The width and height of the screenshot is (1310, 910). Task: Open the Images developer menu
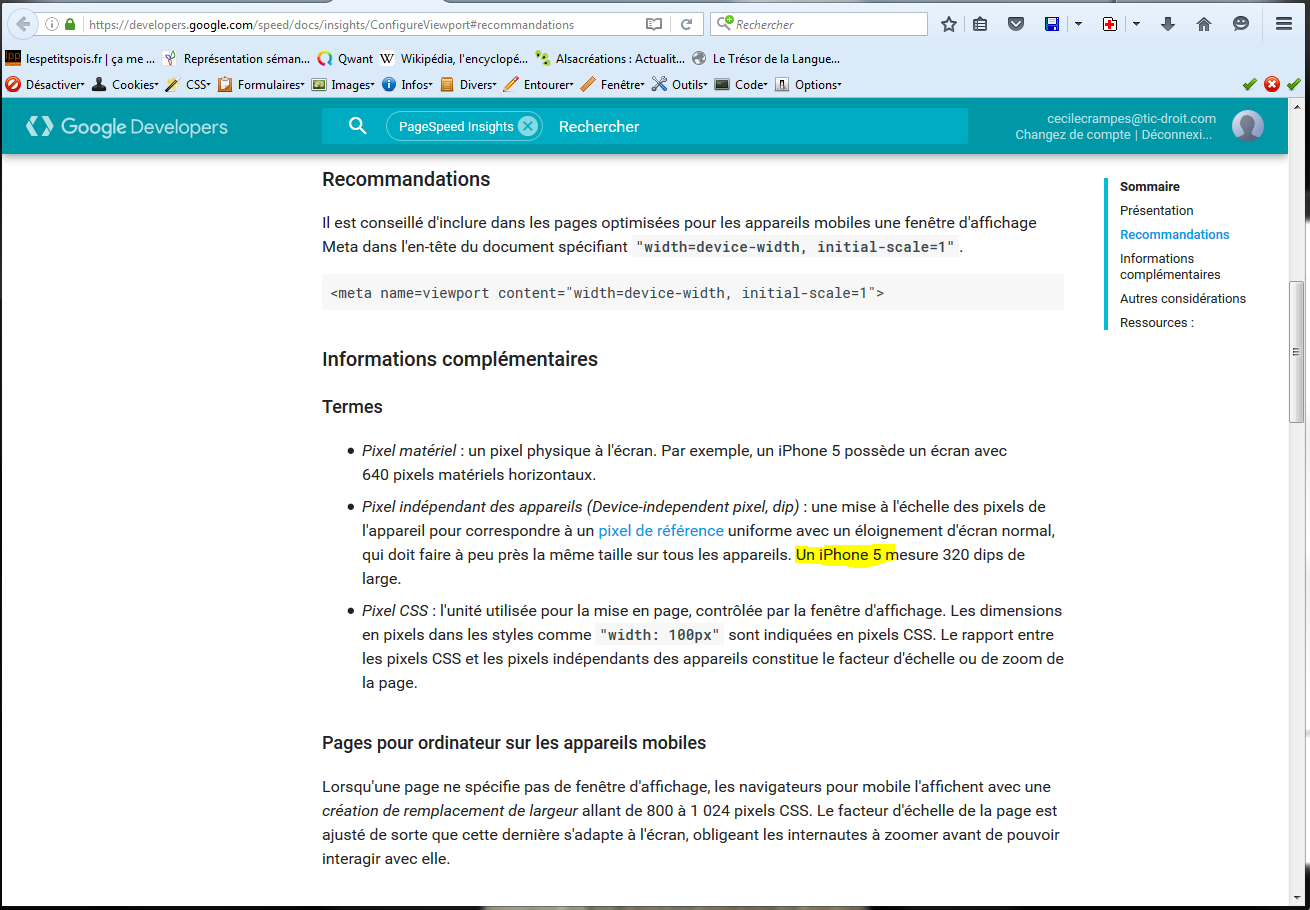point(343,85)
